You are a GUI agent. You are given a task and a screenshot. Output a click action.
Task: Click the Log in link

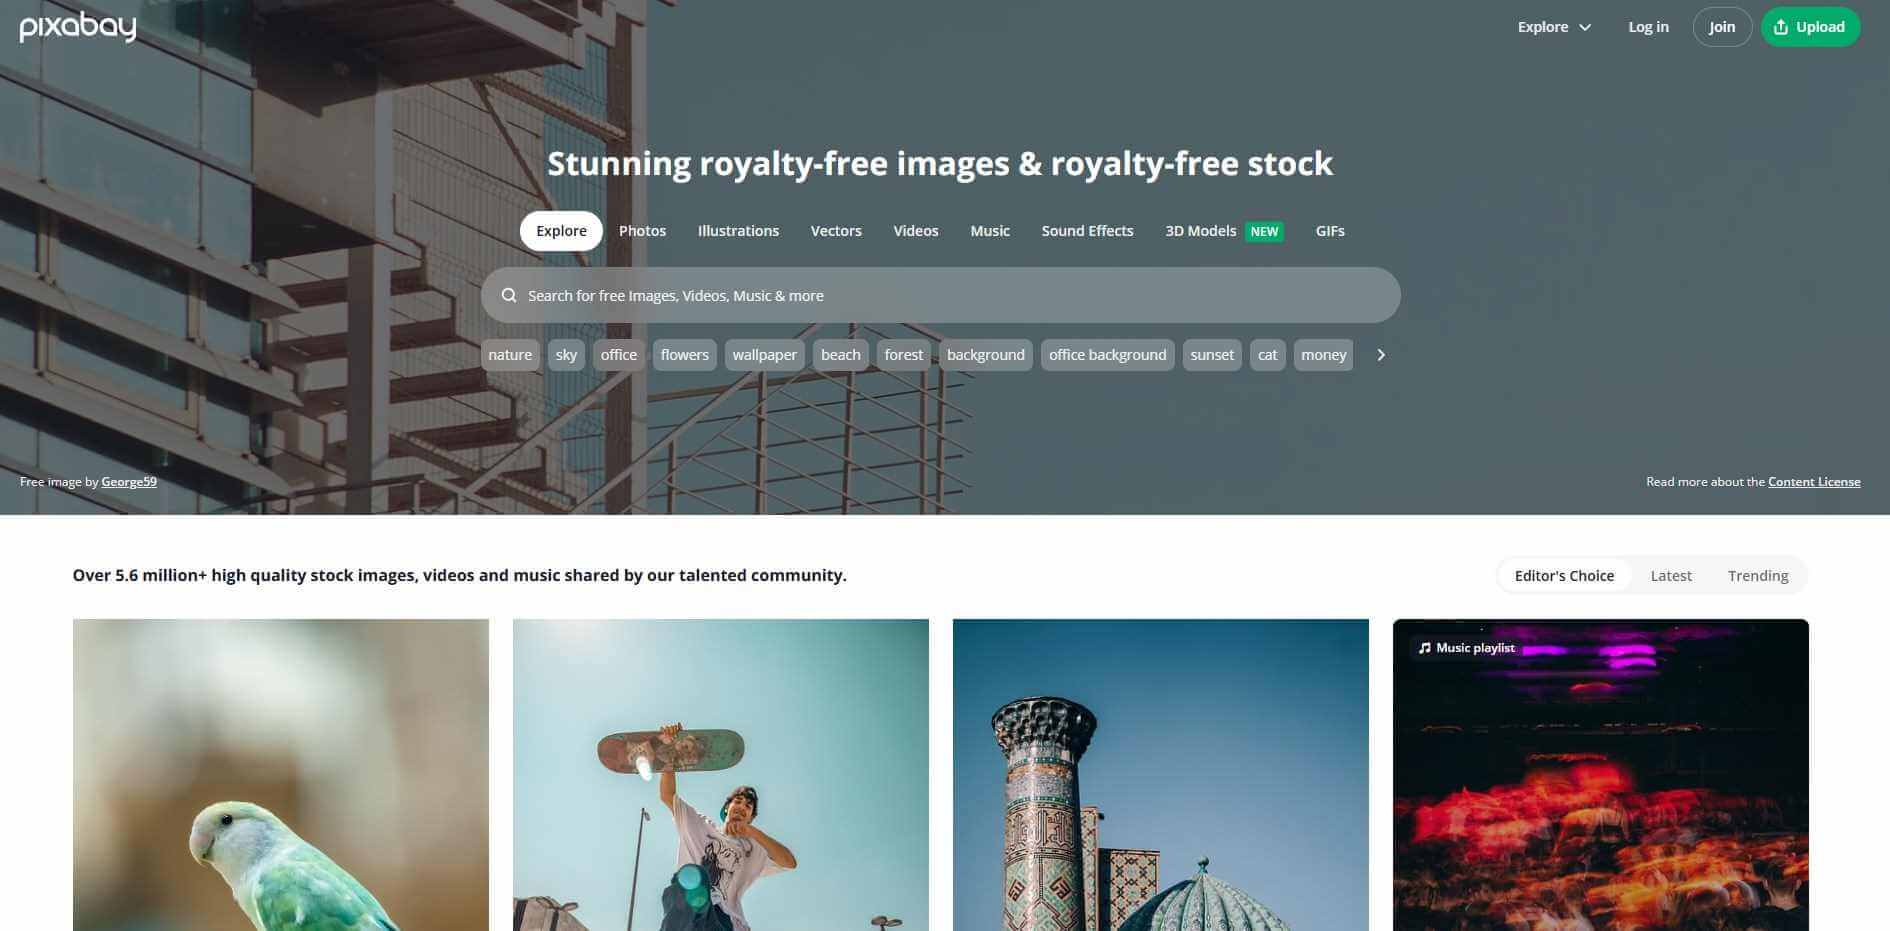click(1648, 27)
